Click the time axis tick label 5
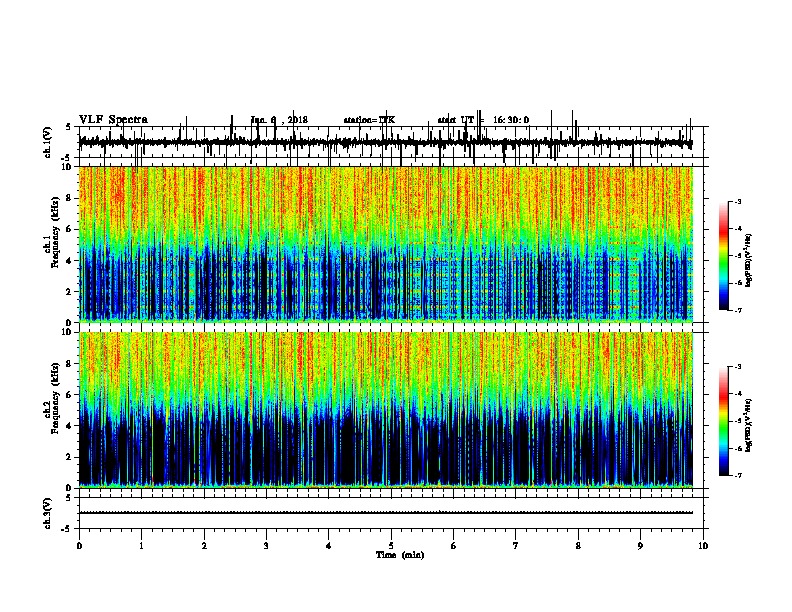This screenshot has height=612, width=792. (391, 545)
